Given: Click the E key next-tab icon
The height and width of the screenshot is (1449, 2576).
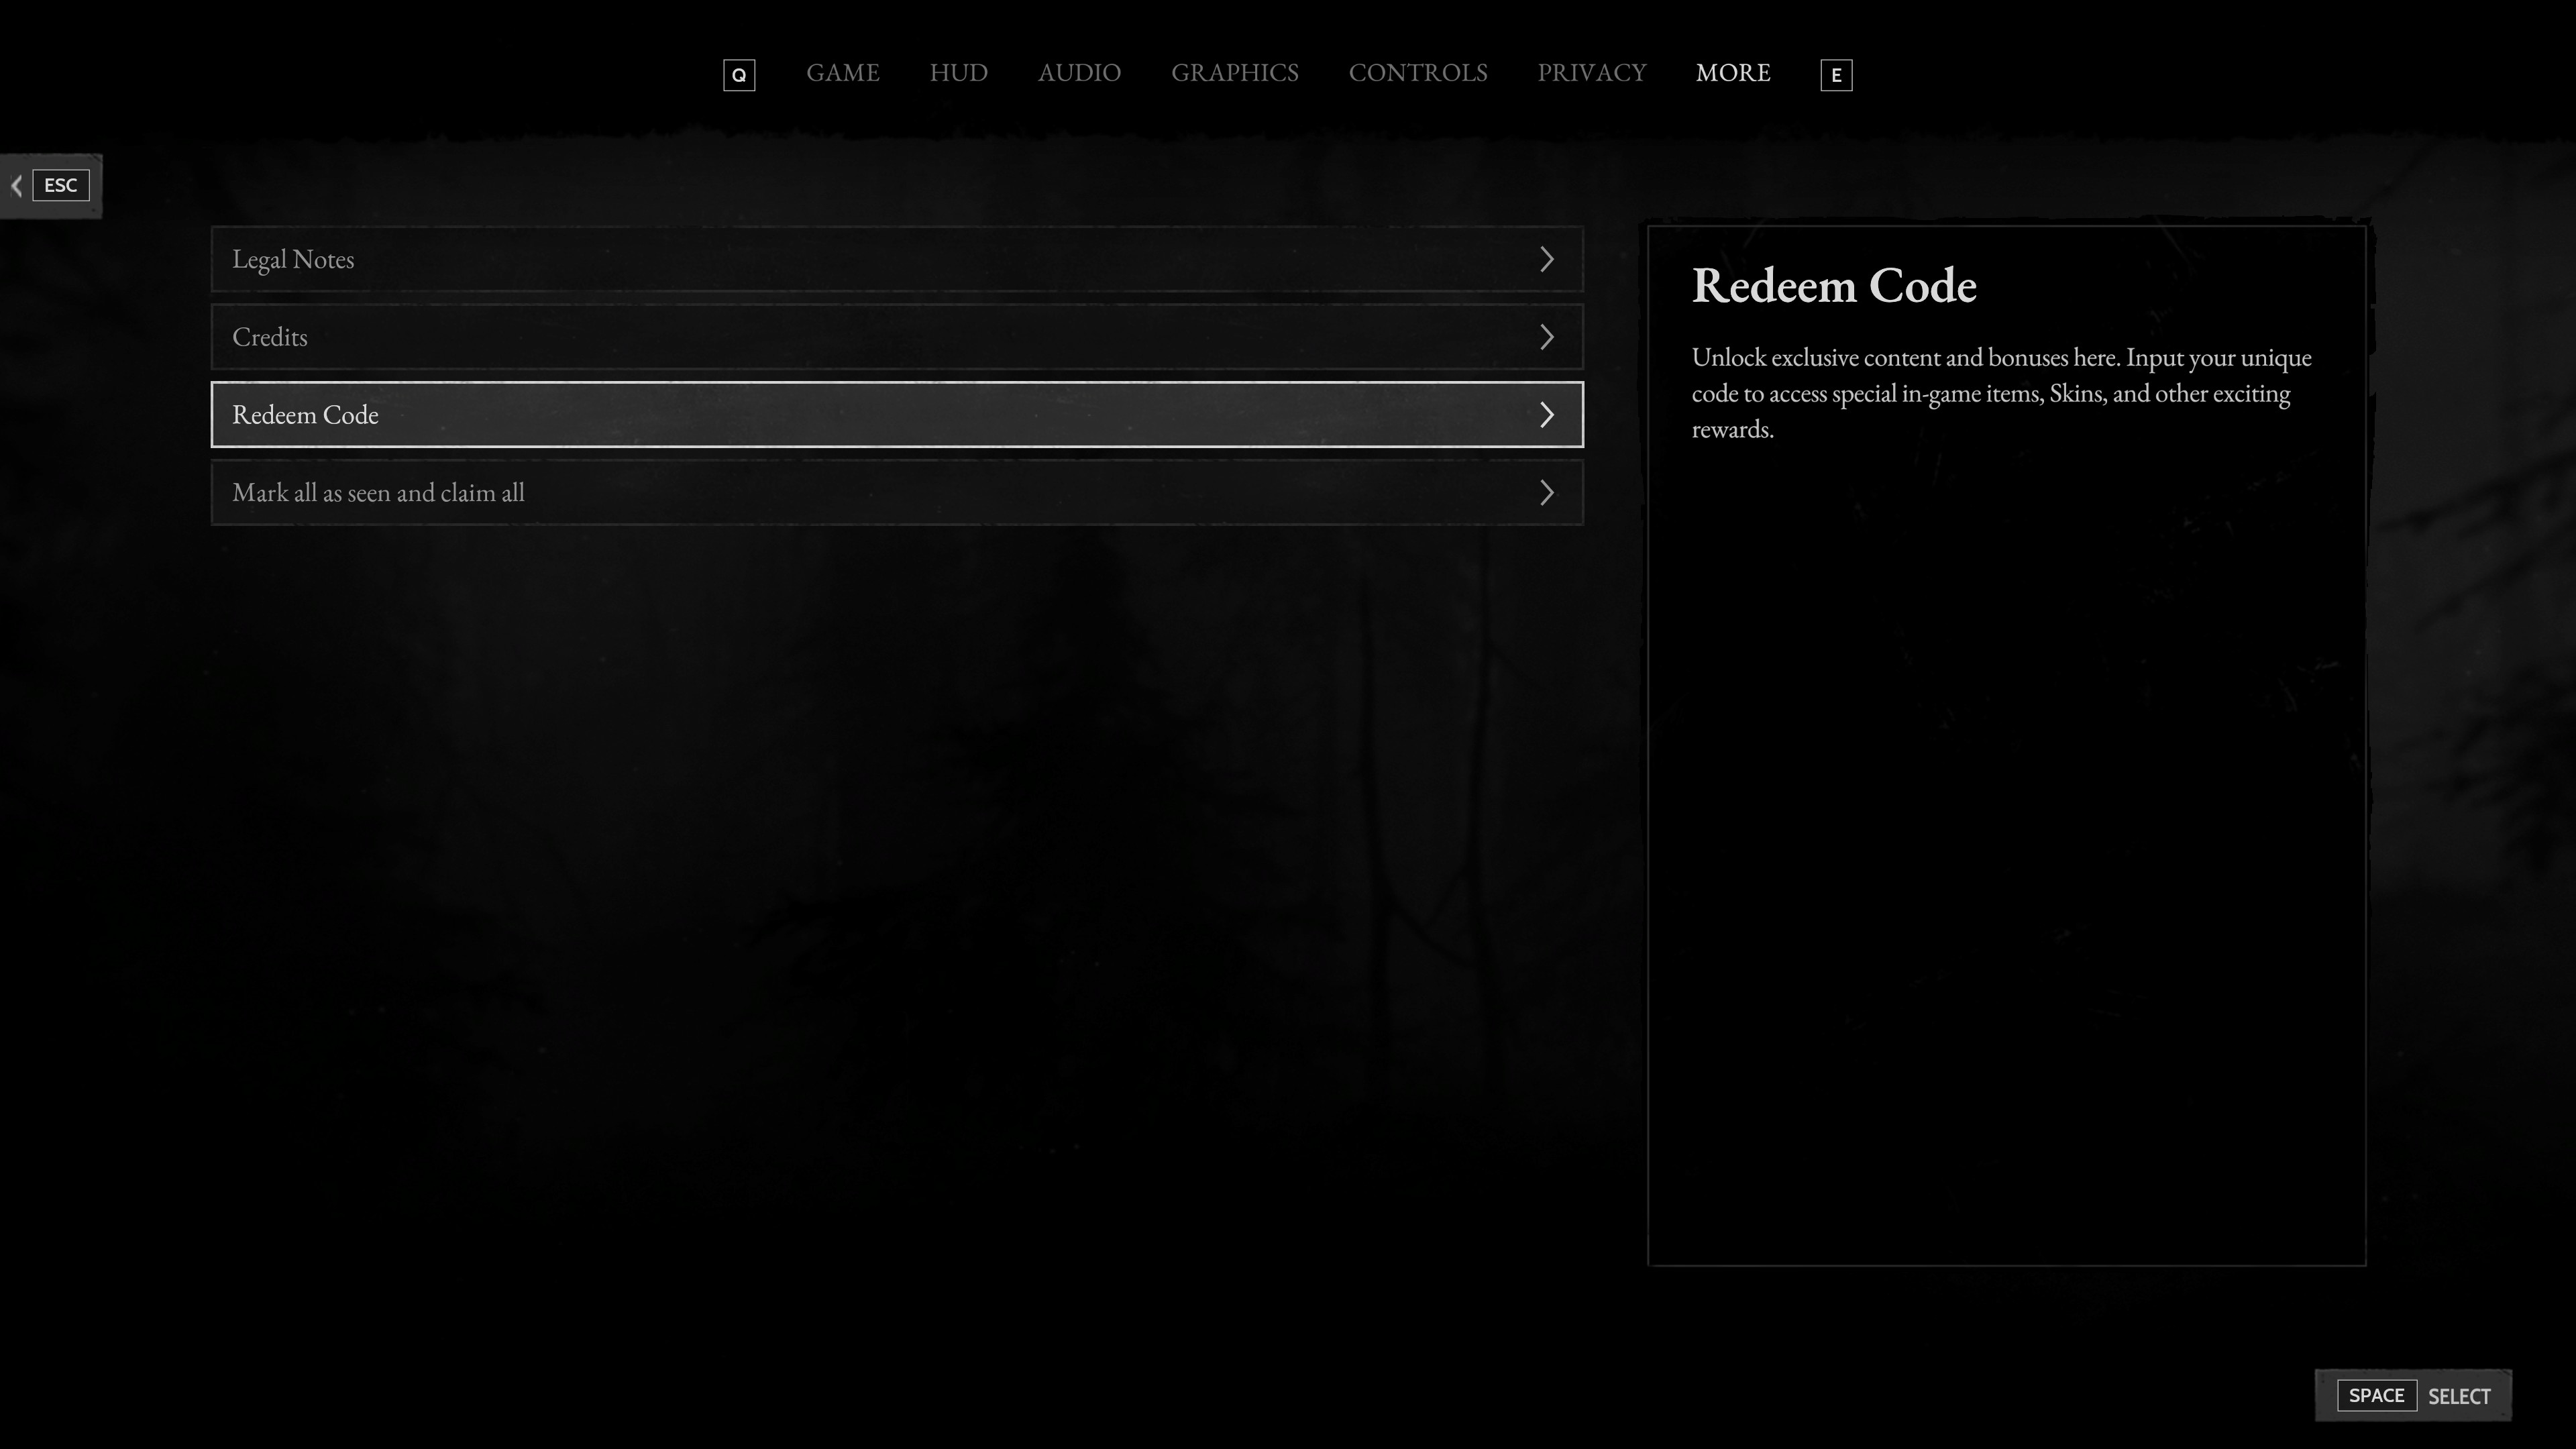Looking at the screenshot, I should (1836, 75).
